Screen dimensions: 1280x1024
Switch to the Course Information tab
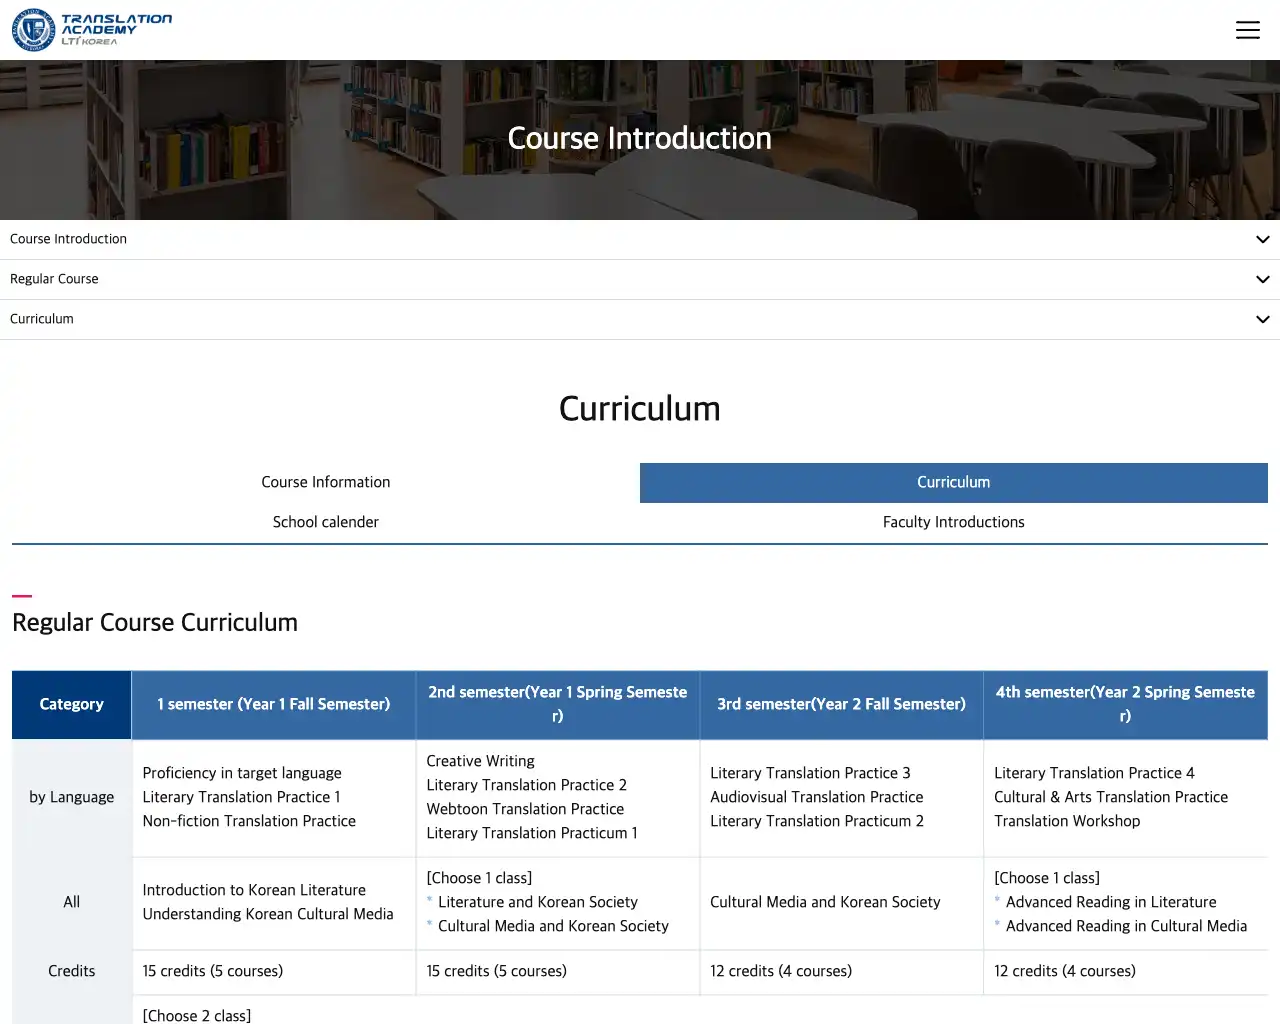point(326,482)
